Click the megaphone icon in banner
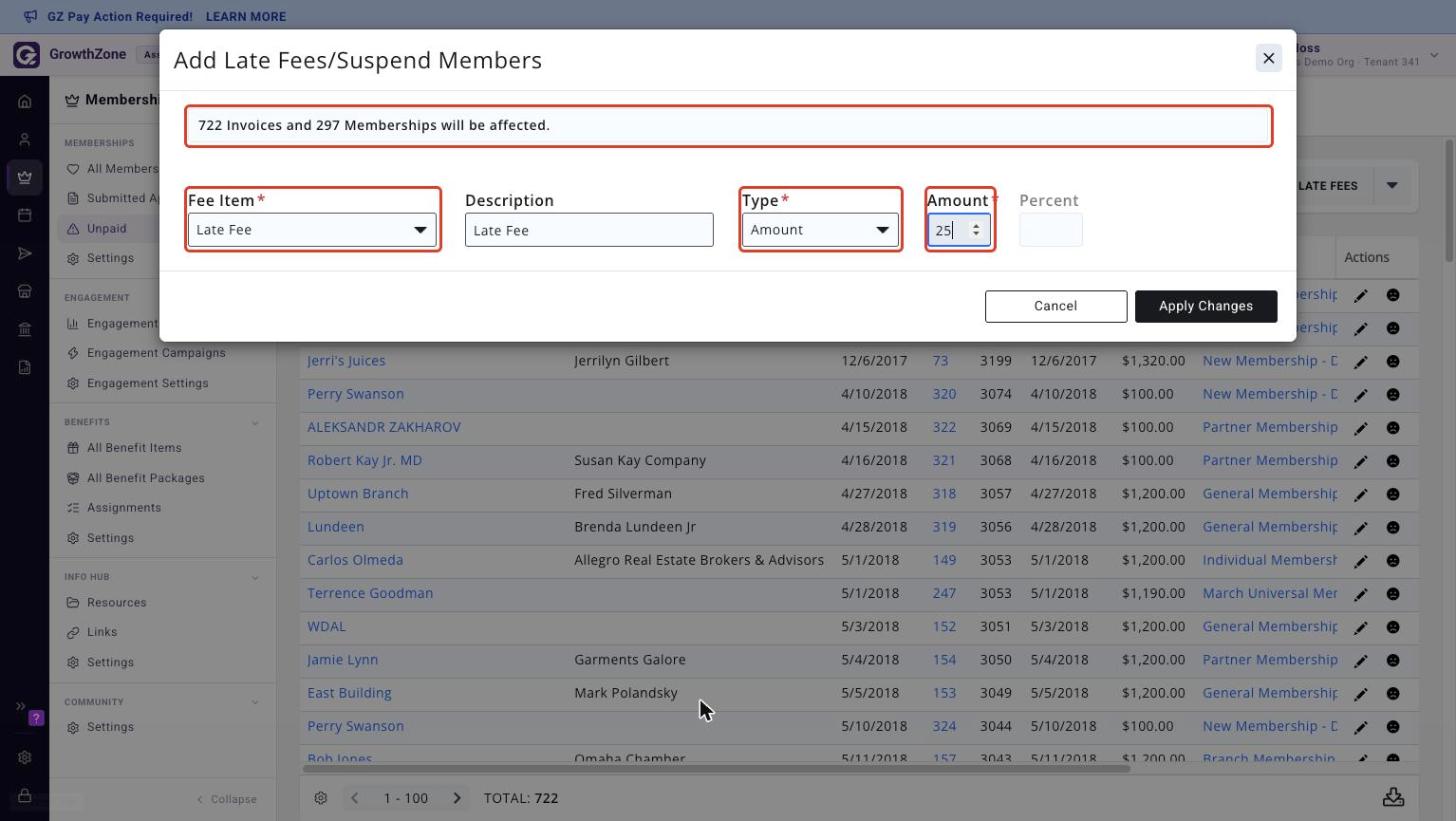The image size is (1456, 821). pyautogui.click(x=30, y=16)
